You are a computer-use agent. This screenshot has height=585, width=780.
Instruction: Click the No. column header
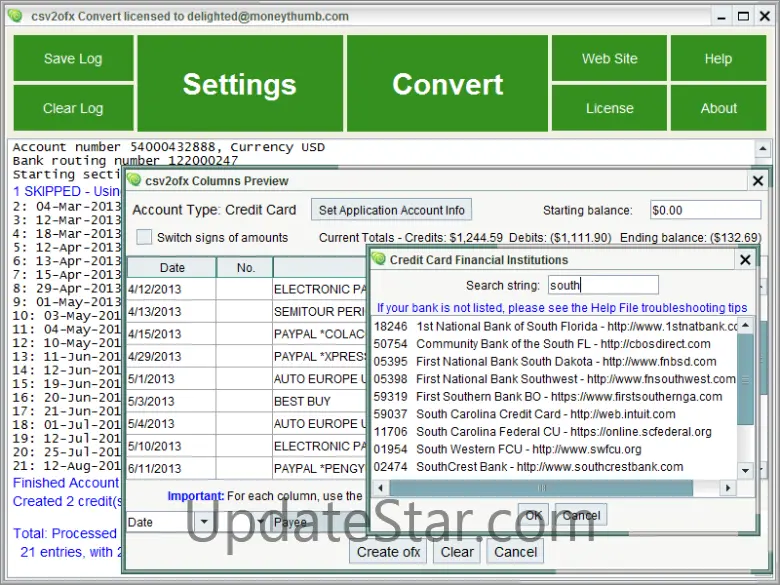[x=245, y=268]
